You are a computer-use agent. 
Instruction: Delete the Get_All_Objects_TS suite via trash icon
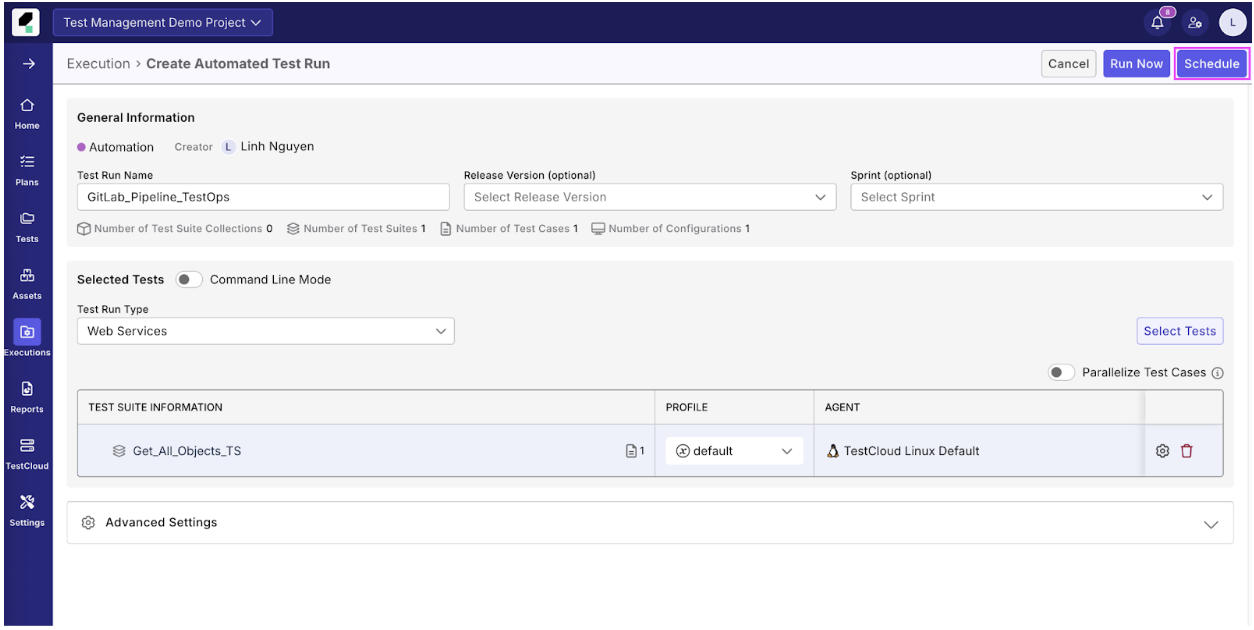coord(1187,451)
